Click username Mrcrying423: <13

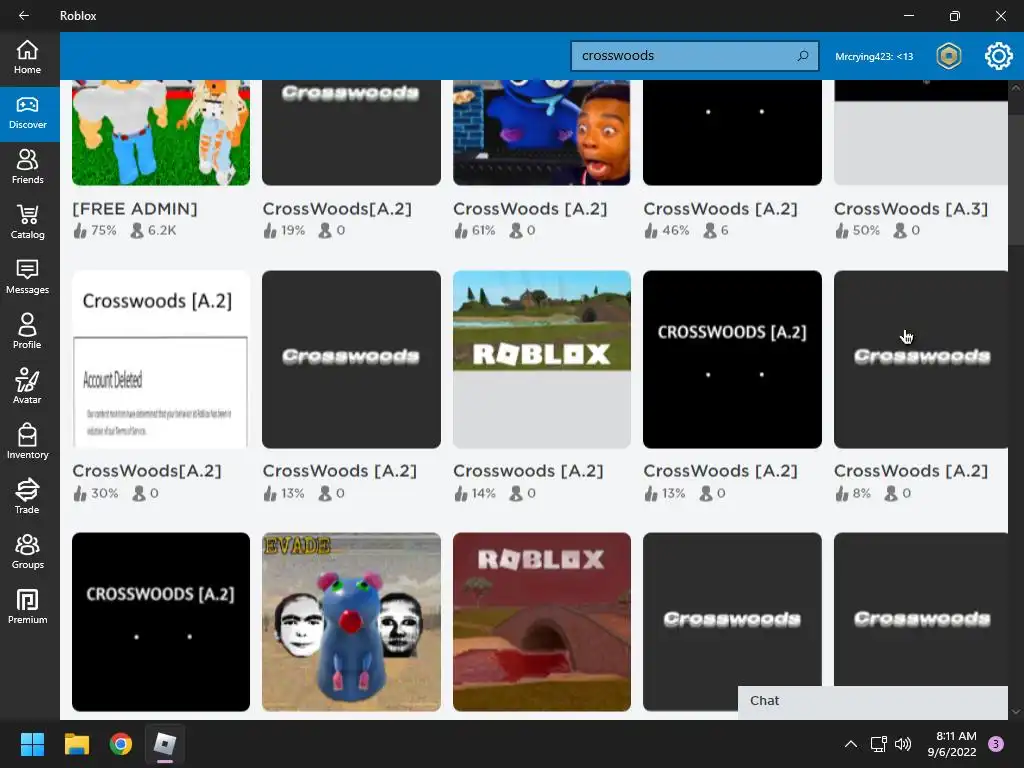click(x=874, y=56)
